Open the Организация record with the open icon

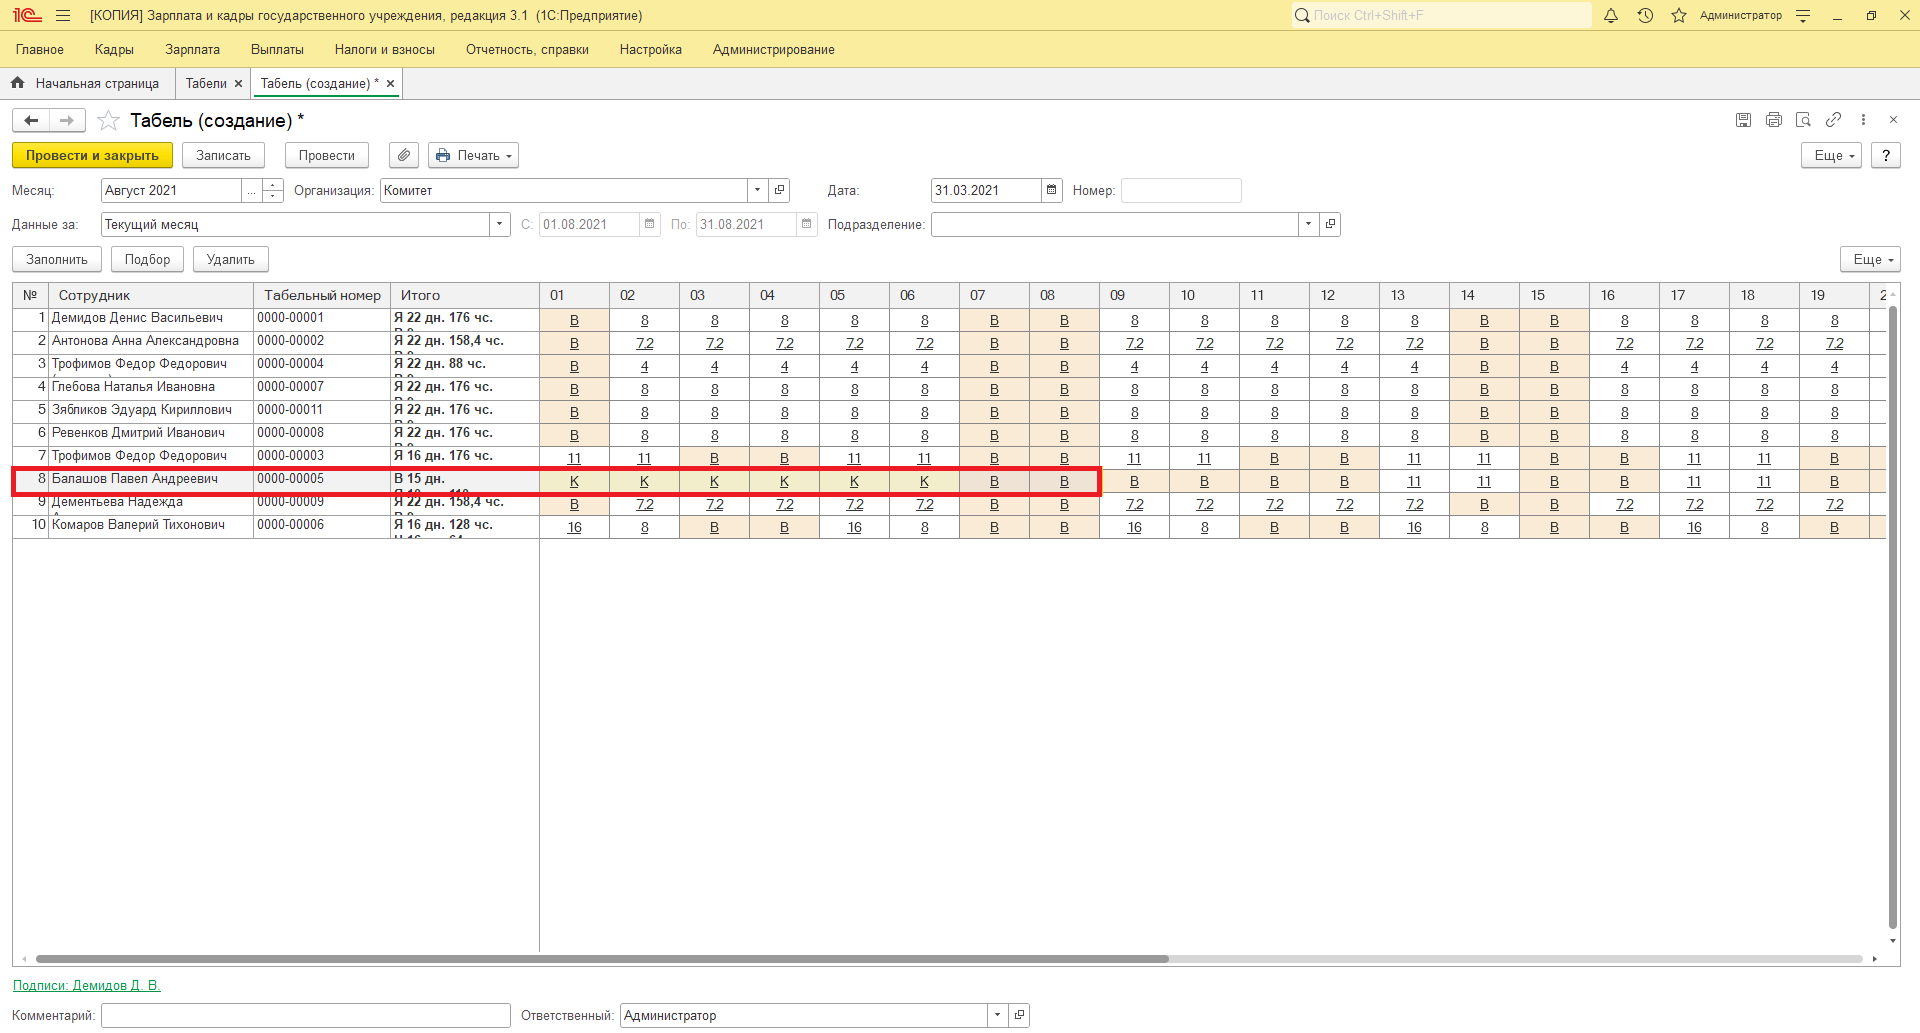click(x=780, y=190)
